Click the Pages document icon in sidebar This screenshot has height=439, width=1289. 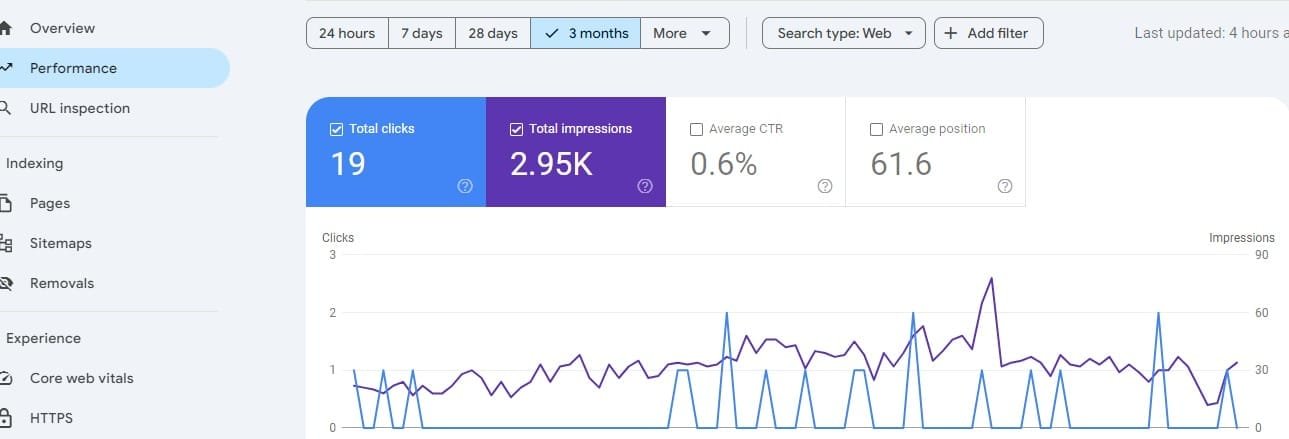[x=5, y=203]
